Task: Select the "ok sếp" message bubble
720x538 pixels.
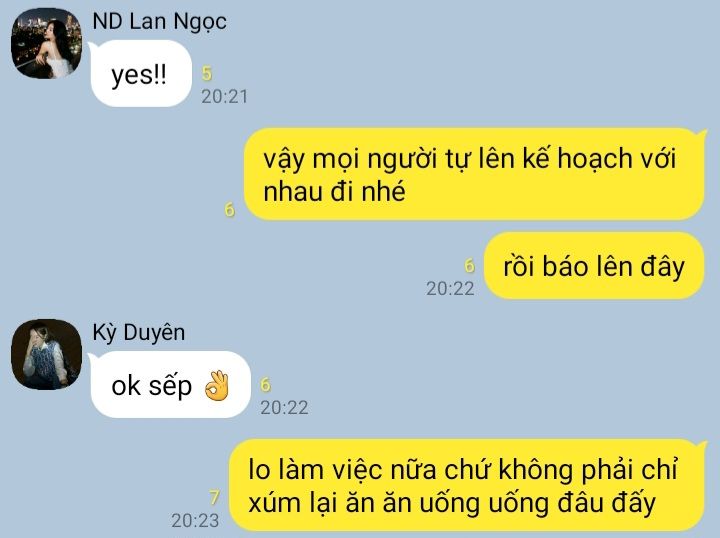Action: coord(170,385)
